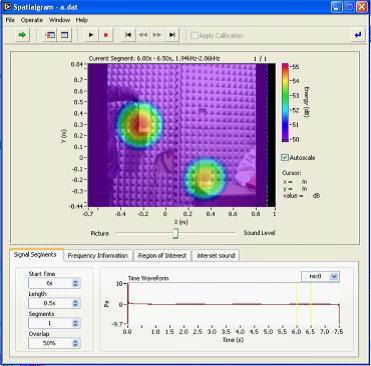The image size is (371, 366).
Task: Click the red stop button
Action: coord(106,35)
